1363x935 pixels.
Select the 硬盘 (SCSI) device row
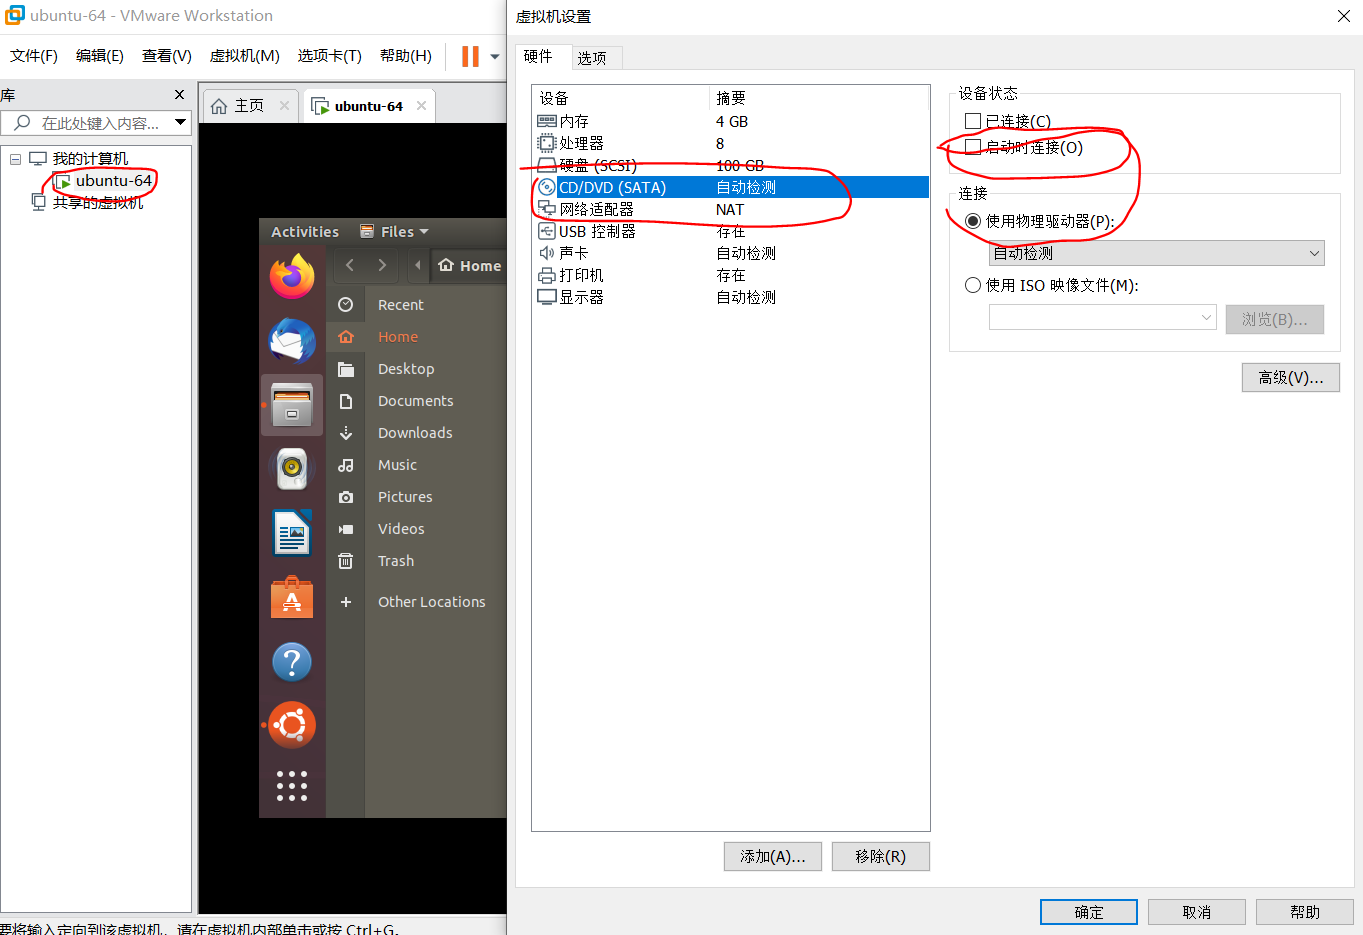point(731,165)
